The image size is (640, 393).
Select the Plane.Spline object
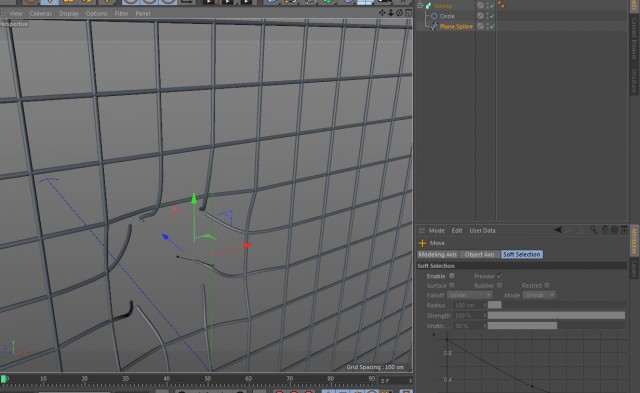point(456,27)
